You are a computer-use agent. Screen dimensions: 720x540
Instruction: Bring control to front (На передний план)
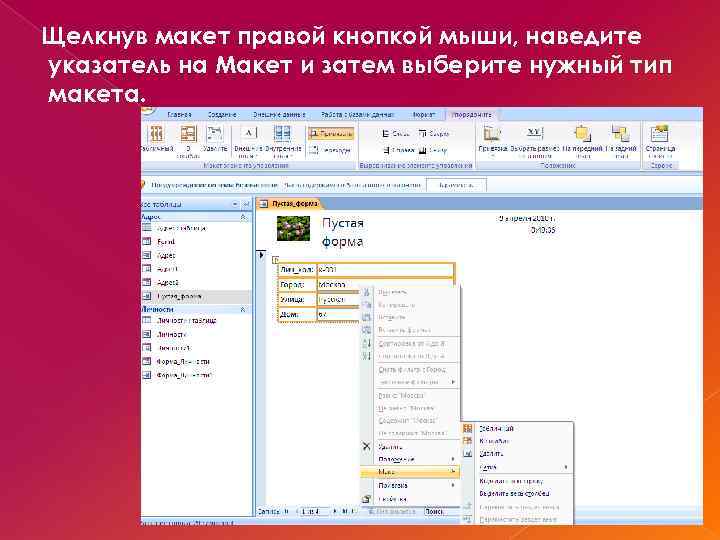tap(582, 140)
